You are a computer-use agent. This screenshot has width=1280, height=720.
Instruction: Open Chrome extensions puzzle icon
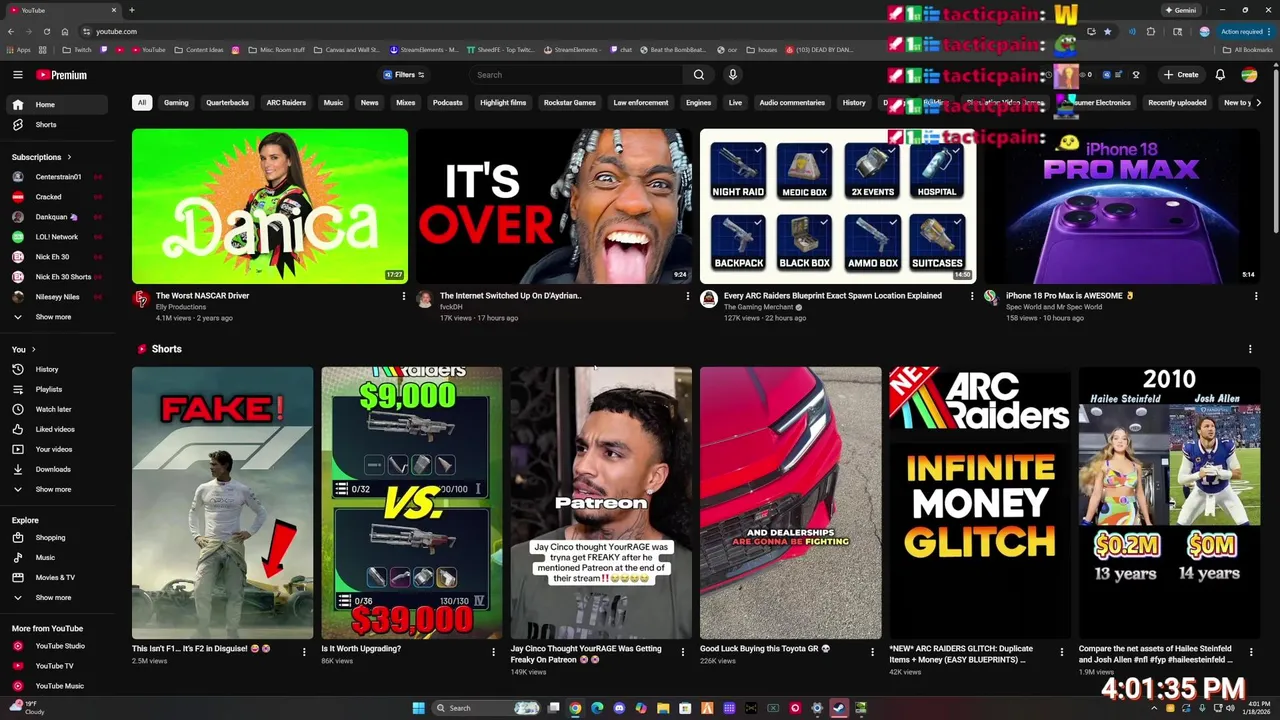(x=1151, y=31)
